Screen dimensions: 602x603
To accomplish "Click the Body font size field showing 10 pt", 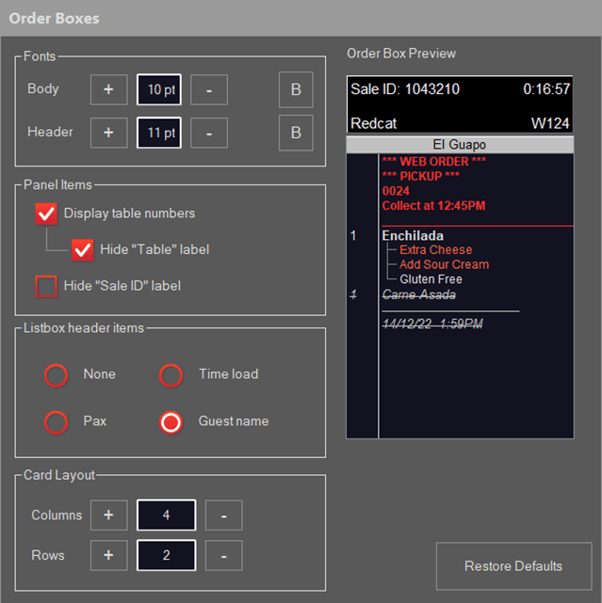I will tap(159, 90).
